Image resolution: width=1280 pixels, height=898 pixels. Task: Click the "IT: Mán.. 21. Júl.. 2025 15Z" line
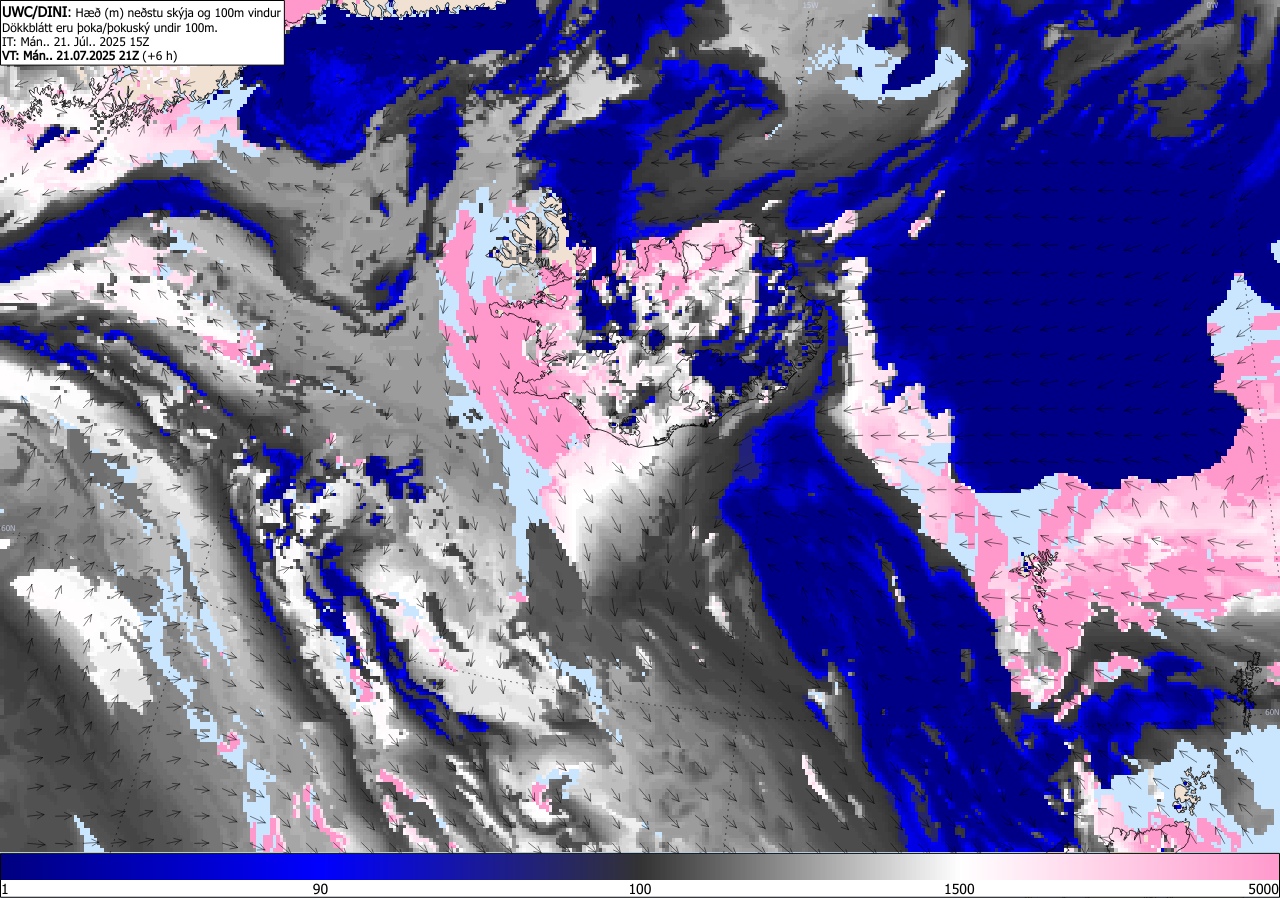tap(76, 41)
